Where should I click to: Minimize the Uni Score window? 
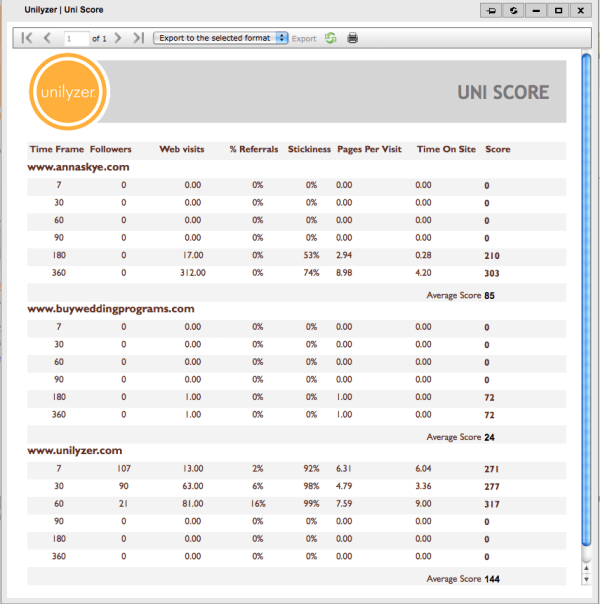click(536, 10)
